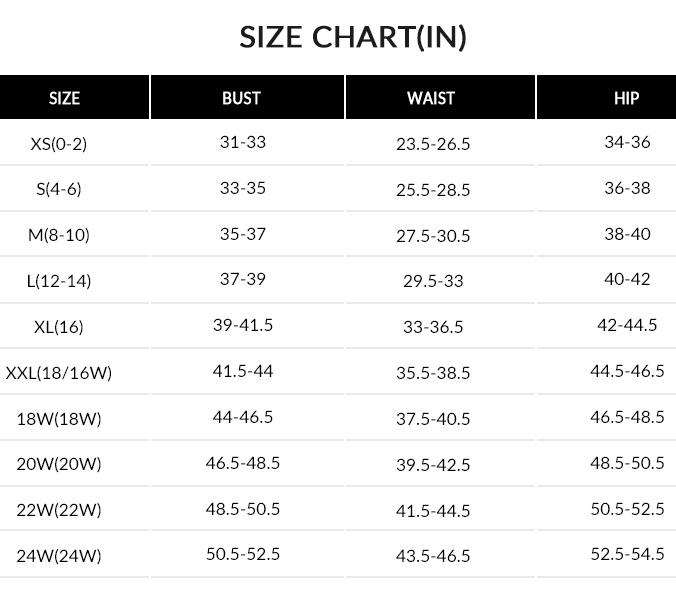This screenshot has width=676, height=600.
Task: Click the 20W(20W) size label
Action: pyautogui.click(x=59, y=464)
